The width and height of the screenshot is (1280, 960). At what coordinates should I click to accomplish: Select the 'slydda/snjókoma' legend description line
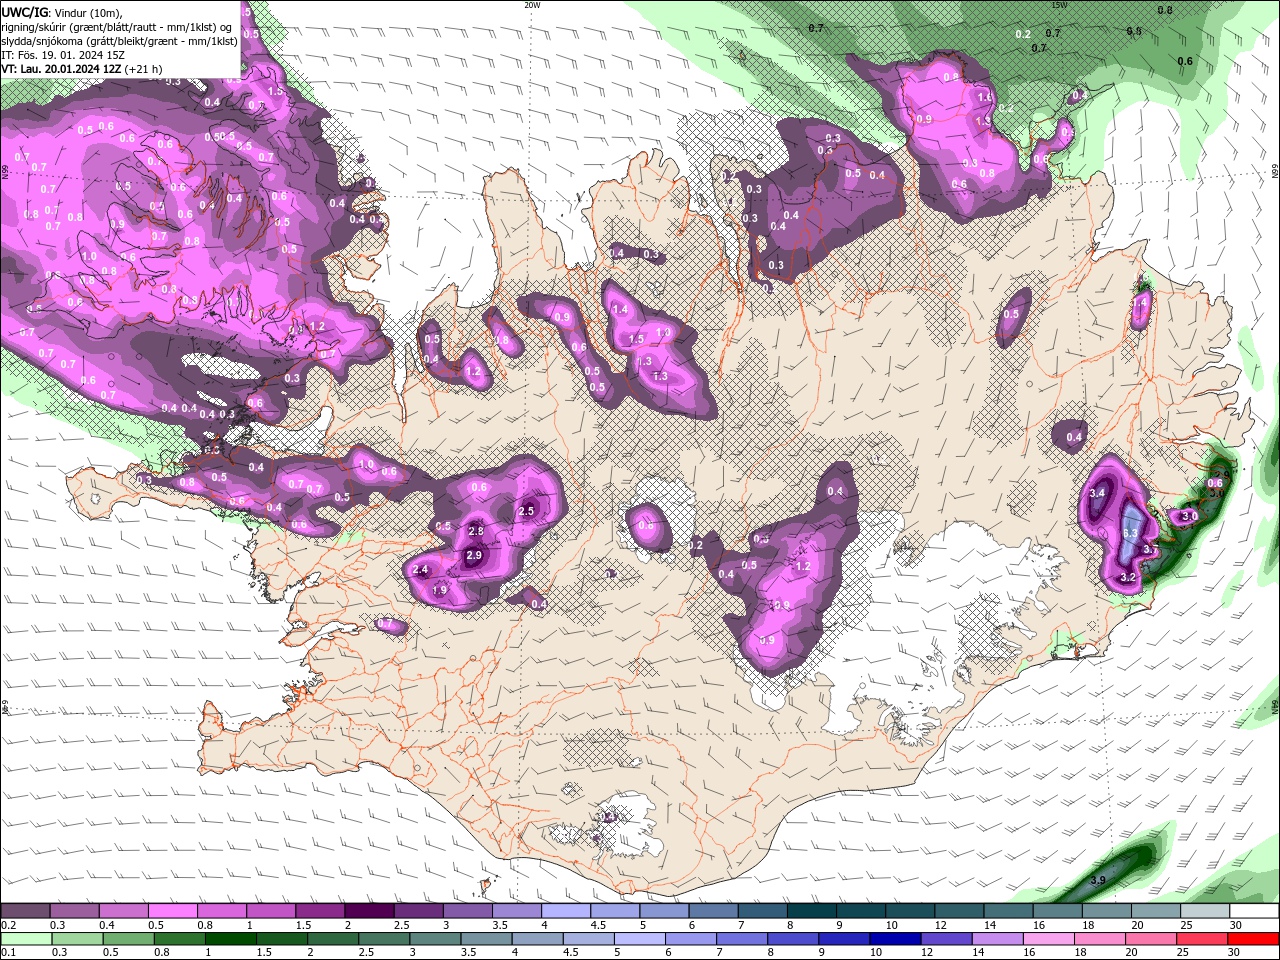[x=119, y=41]
